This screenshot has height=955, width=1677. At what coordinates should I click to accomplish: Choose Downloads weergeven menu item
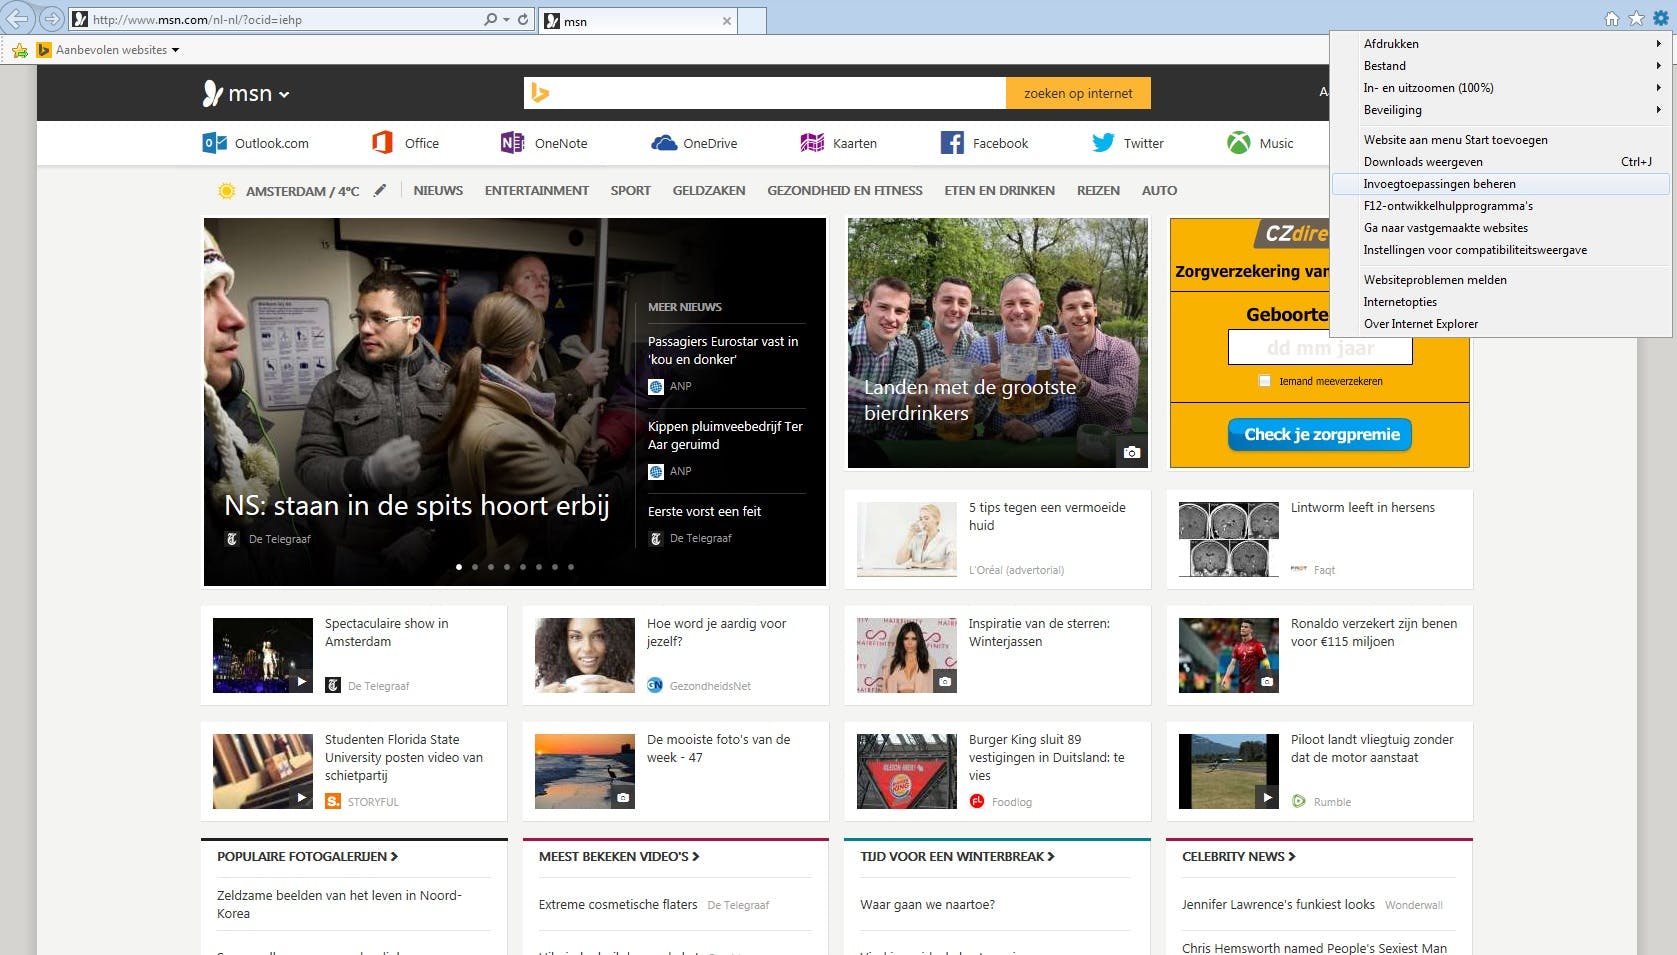tap(1501, 162)
